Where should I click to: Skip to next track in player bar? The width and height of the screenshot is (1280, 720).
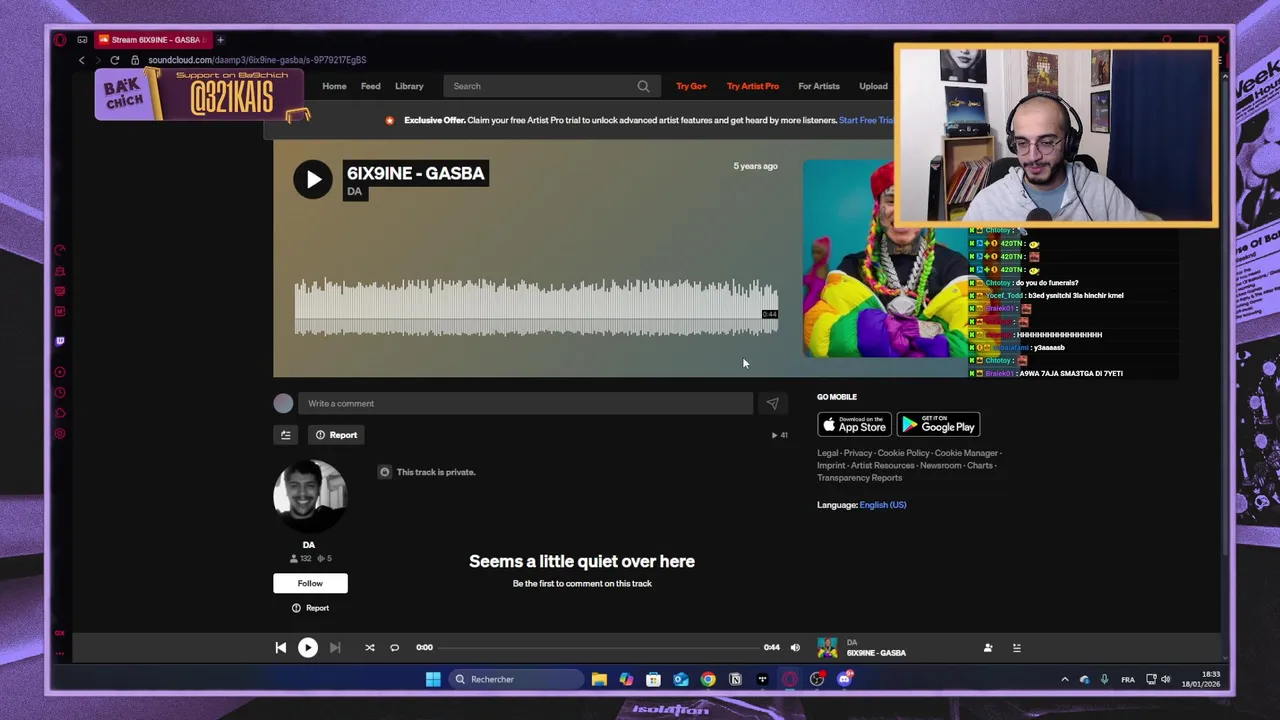[x=335, y=648]
